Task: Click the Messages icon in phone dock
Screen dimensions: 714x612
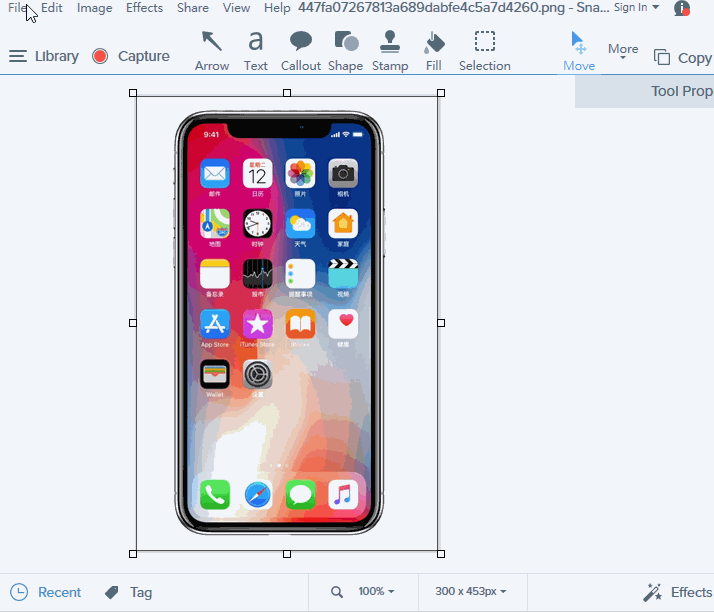Action: [301, 495]
